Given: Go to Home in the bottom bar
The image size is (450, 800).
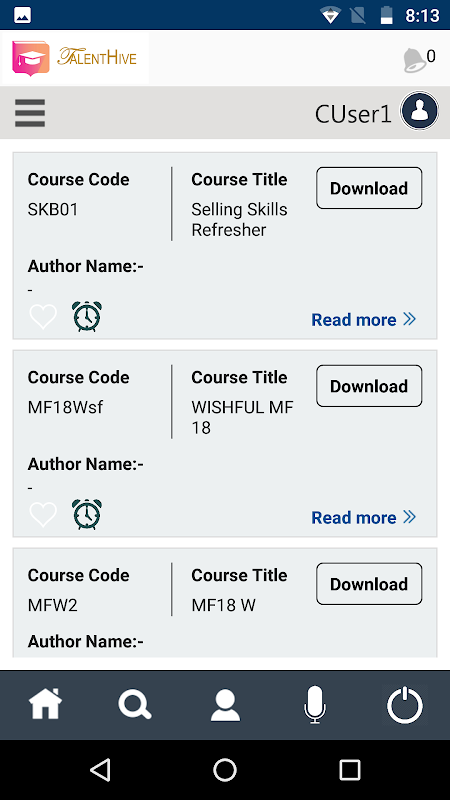Looking at the screenshot, I should [x=45, y=704].
